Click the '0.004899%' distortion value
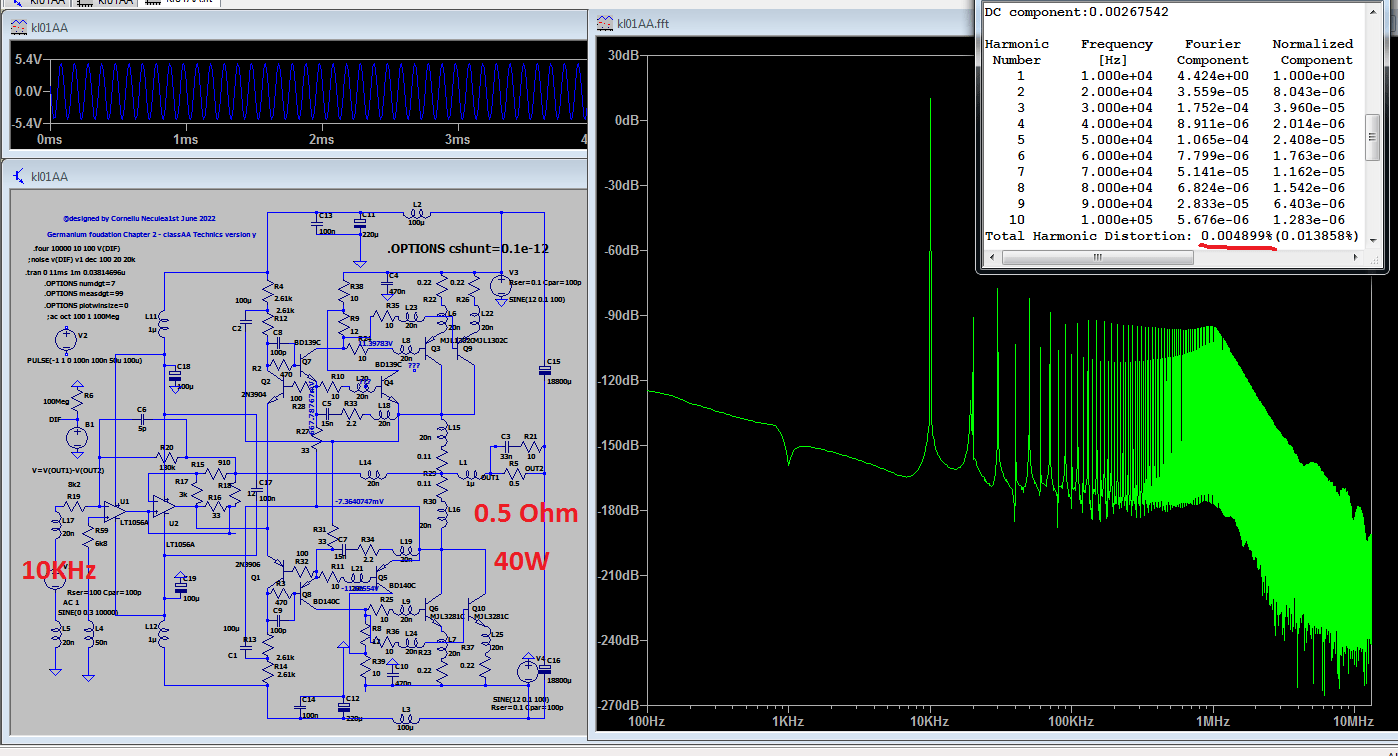This screenshot has width=1398, height=756. pos(1237,236)
